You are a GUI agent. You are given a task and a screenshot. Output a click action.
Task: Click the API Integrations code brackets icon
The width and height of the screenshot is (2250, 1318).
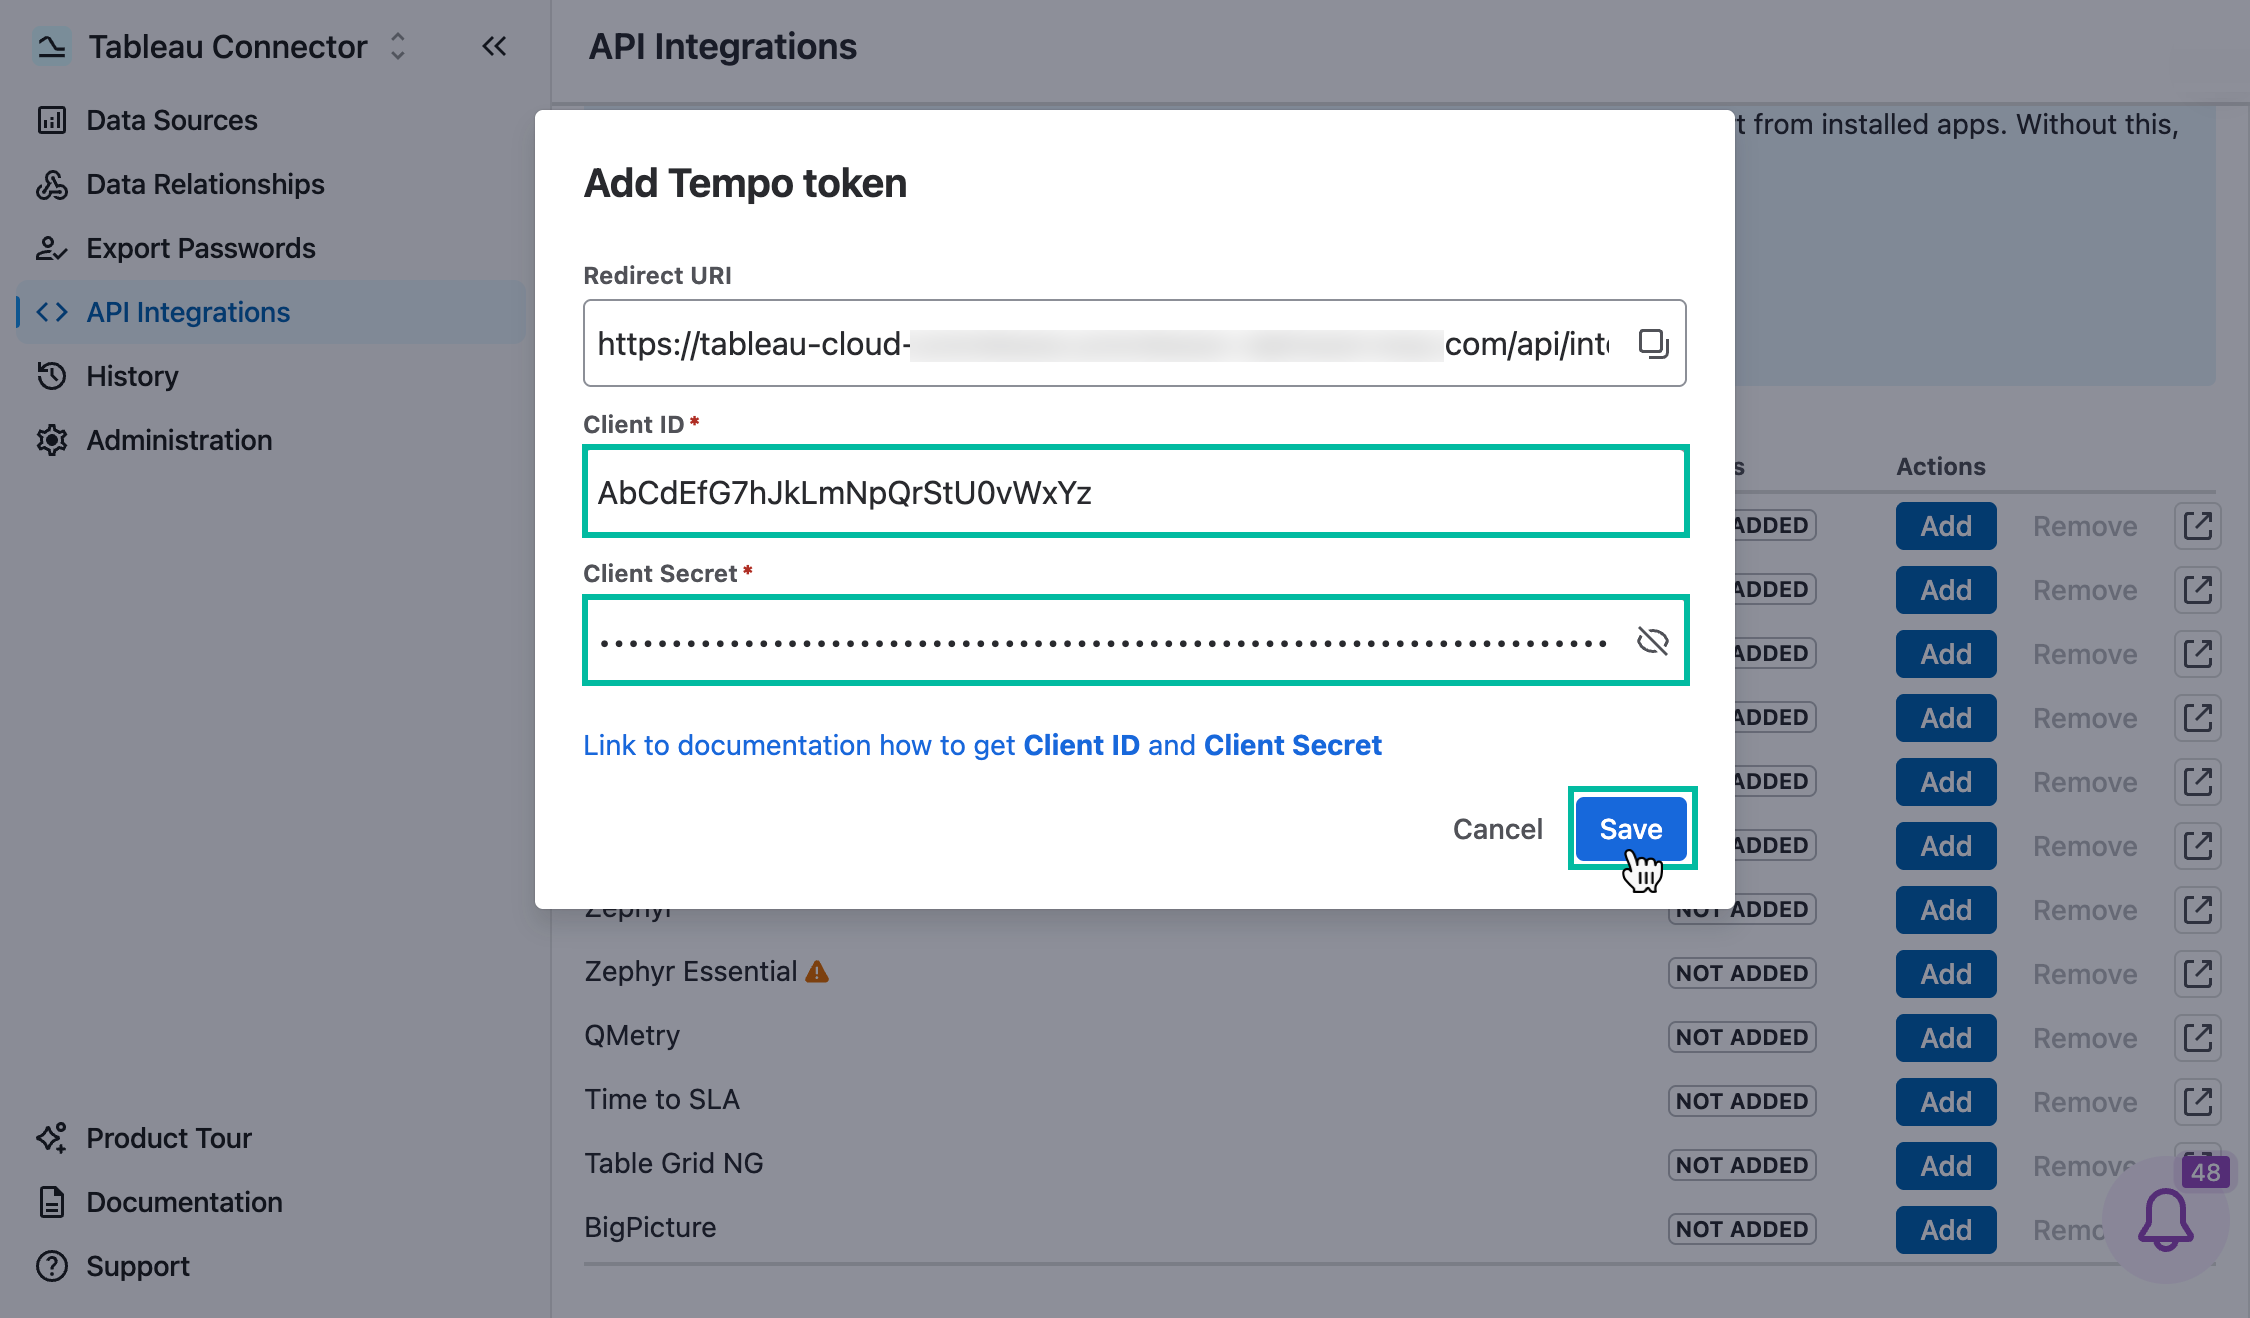pos(52,312)
